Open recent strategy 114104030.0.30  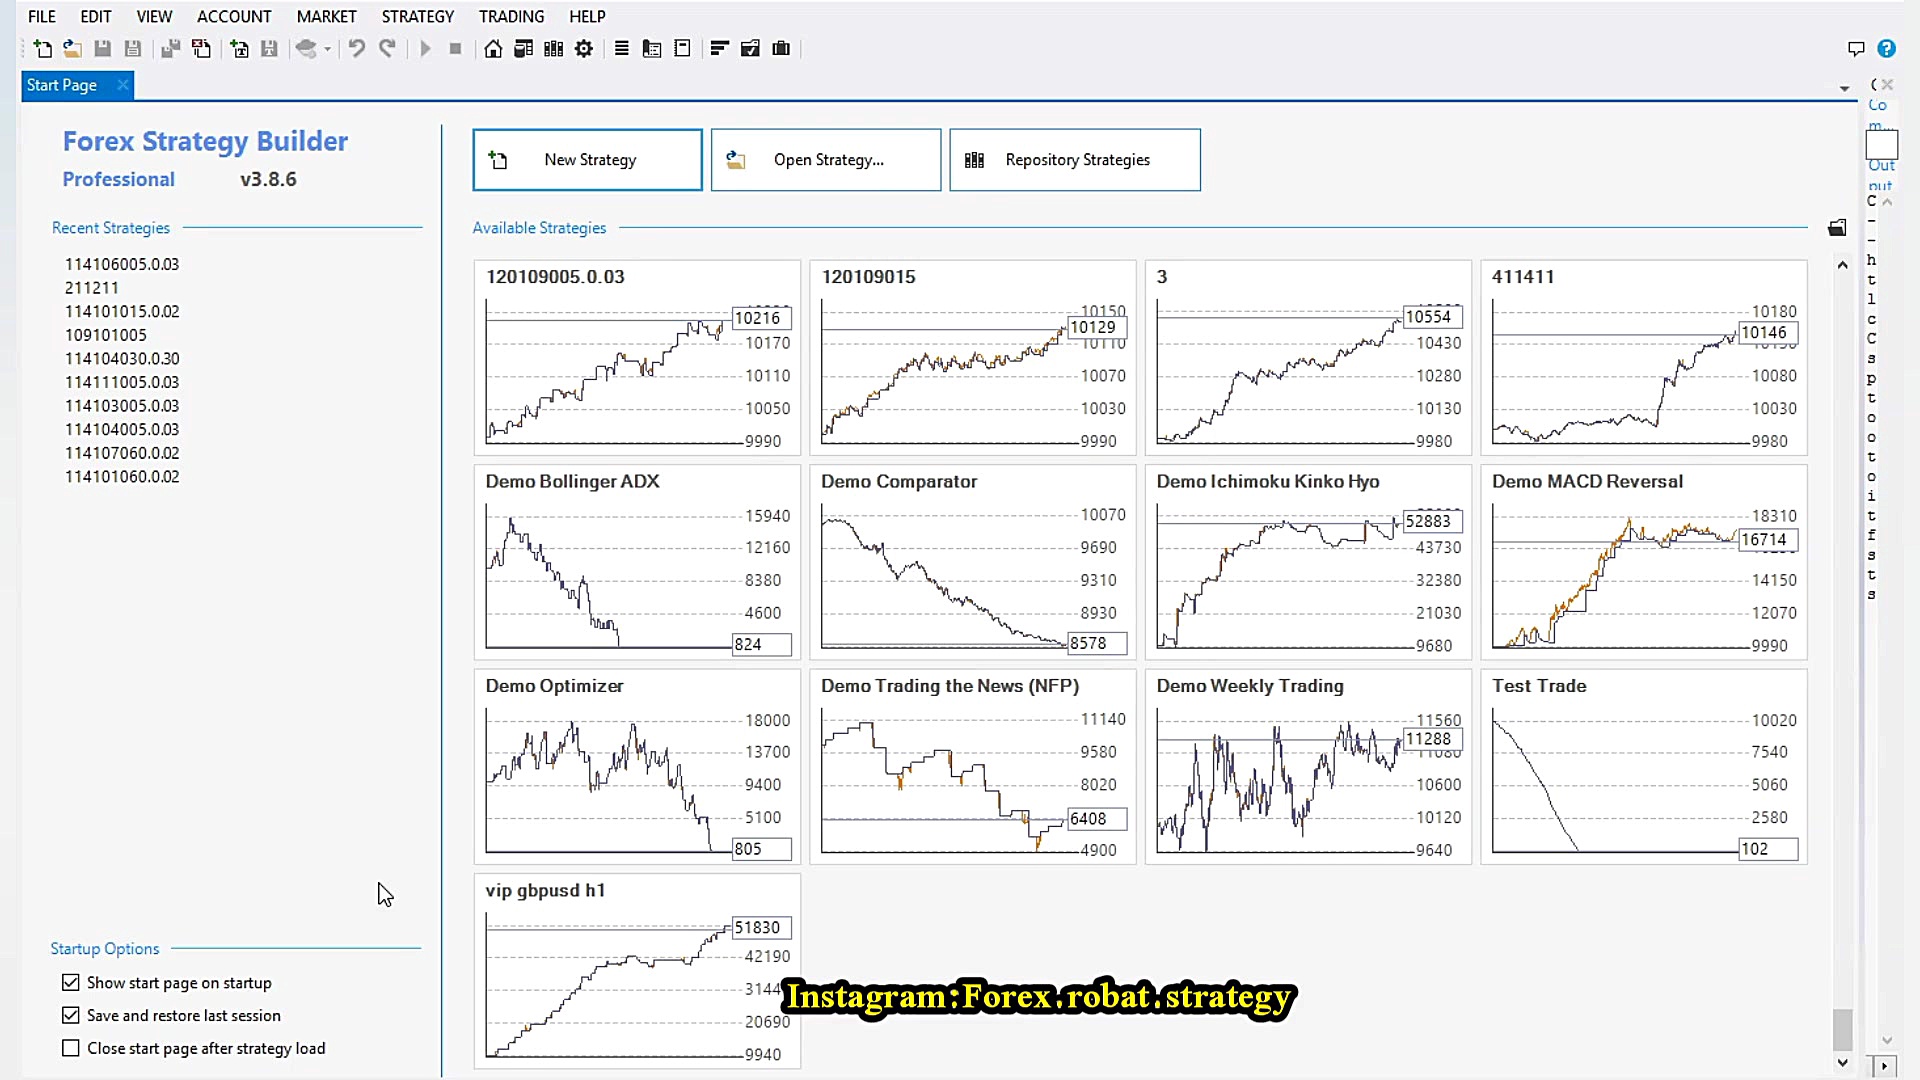click(x=122, y=358)
